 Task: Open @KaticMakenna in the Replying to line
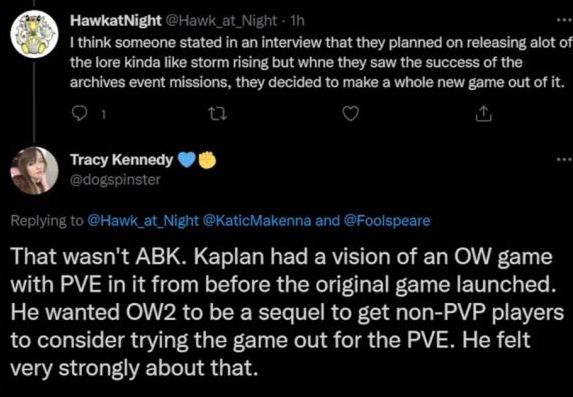click(x=254, y=221)
